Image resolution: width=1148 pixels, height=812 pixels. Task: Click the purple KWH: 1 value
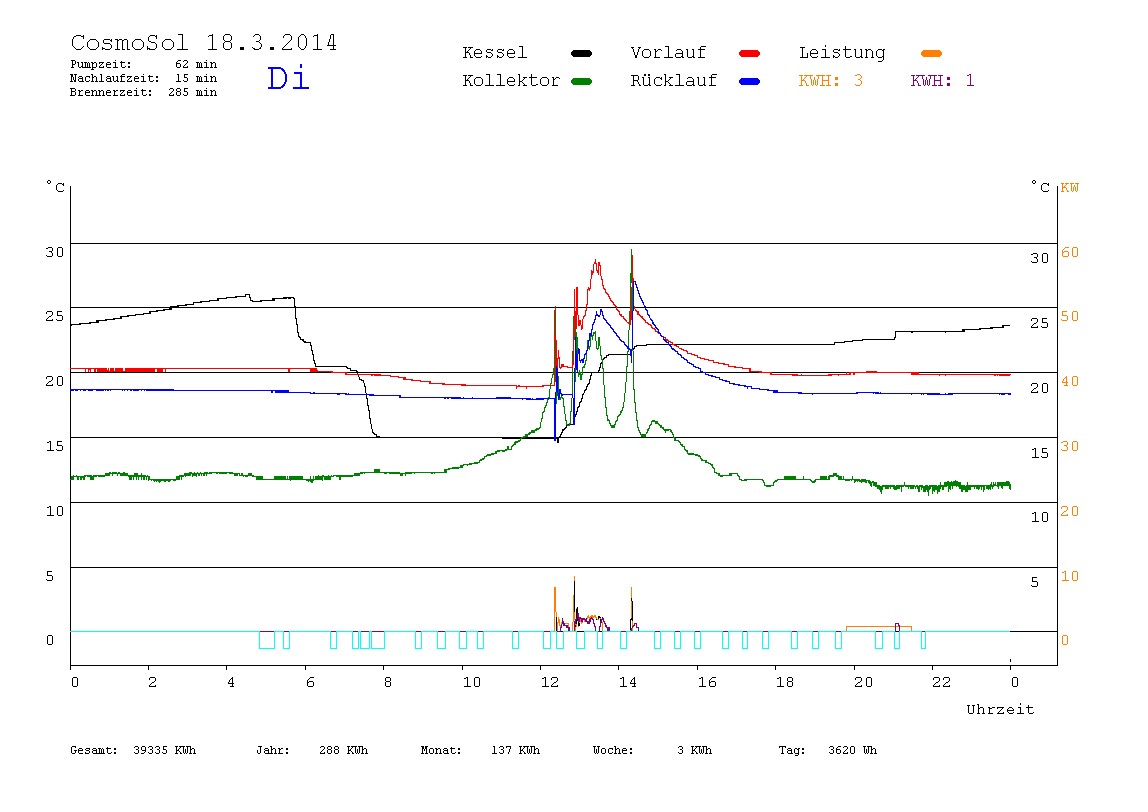click(x=942, y=81)
